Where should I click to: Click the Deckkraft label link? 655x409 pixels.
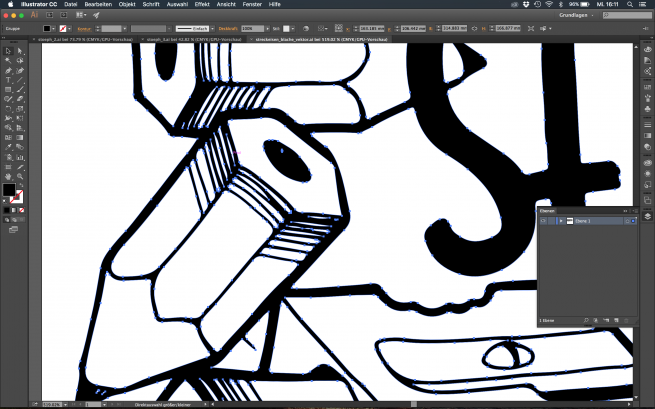pos(227,28)
